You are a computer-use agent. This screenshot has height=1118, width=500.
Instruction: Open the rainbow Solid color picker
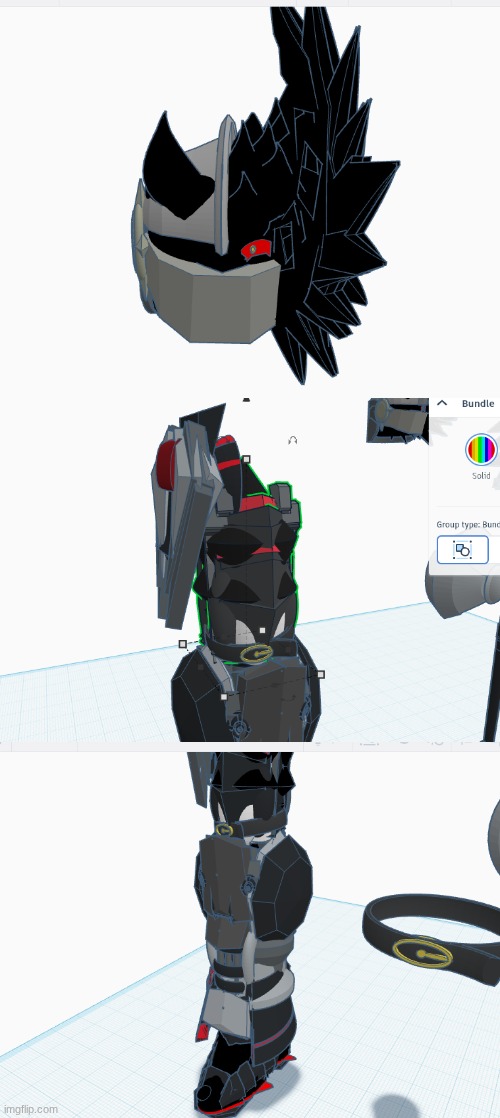[x=481, y=450]
